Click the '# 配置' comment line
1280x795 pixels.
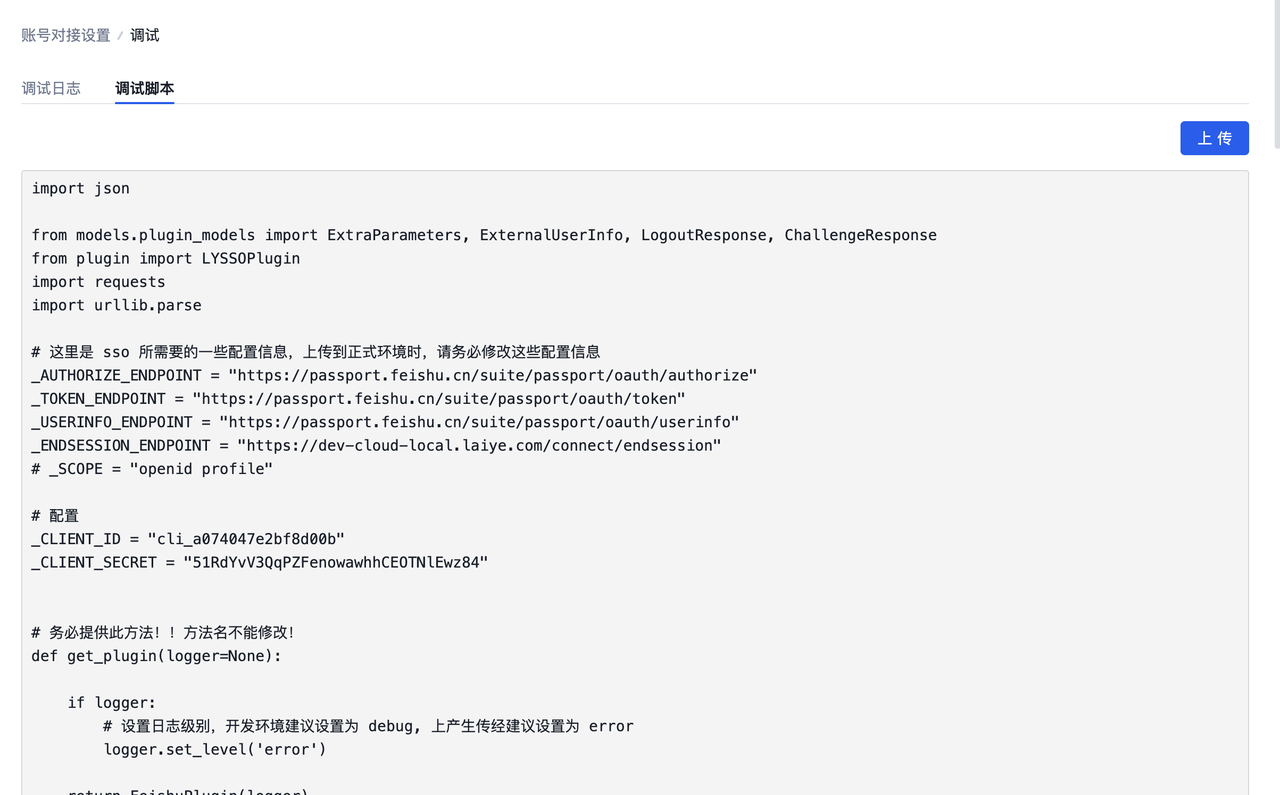pyautogui.click(x=55, y=515)
